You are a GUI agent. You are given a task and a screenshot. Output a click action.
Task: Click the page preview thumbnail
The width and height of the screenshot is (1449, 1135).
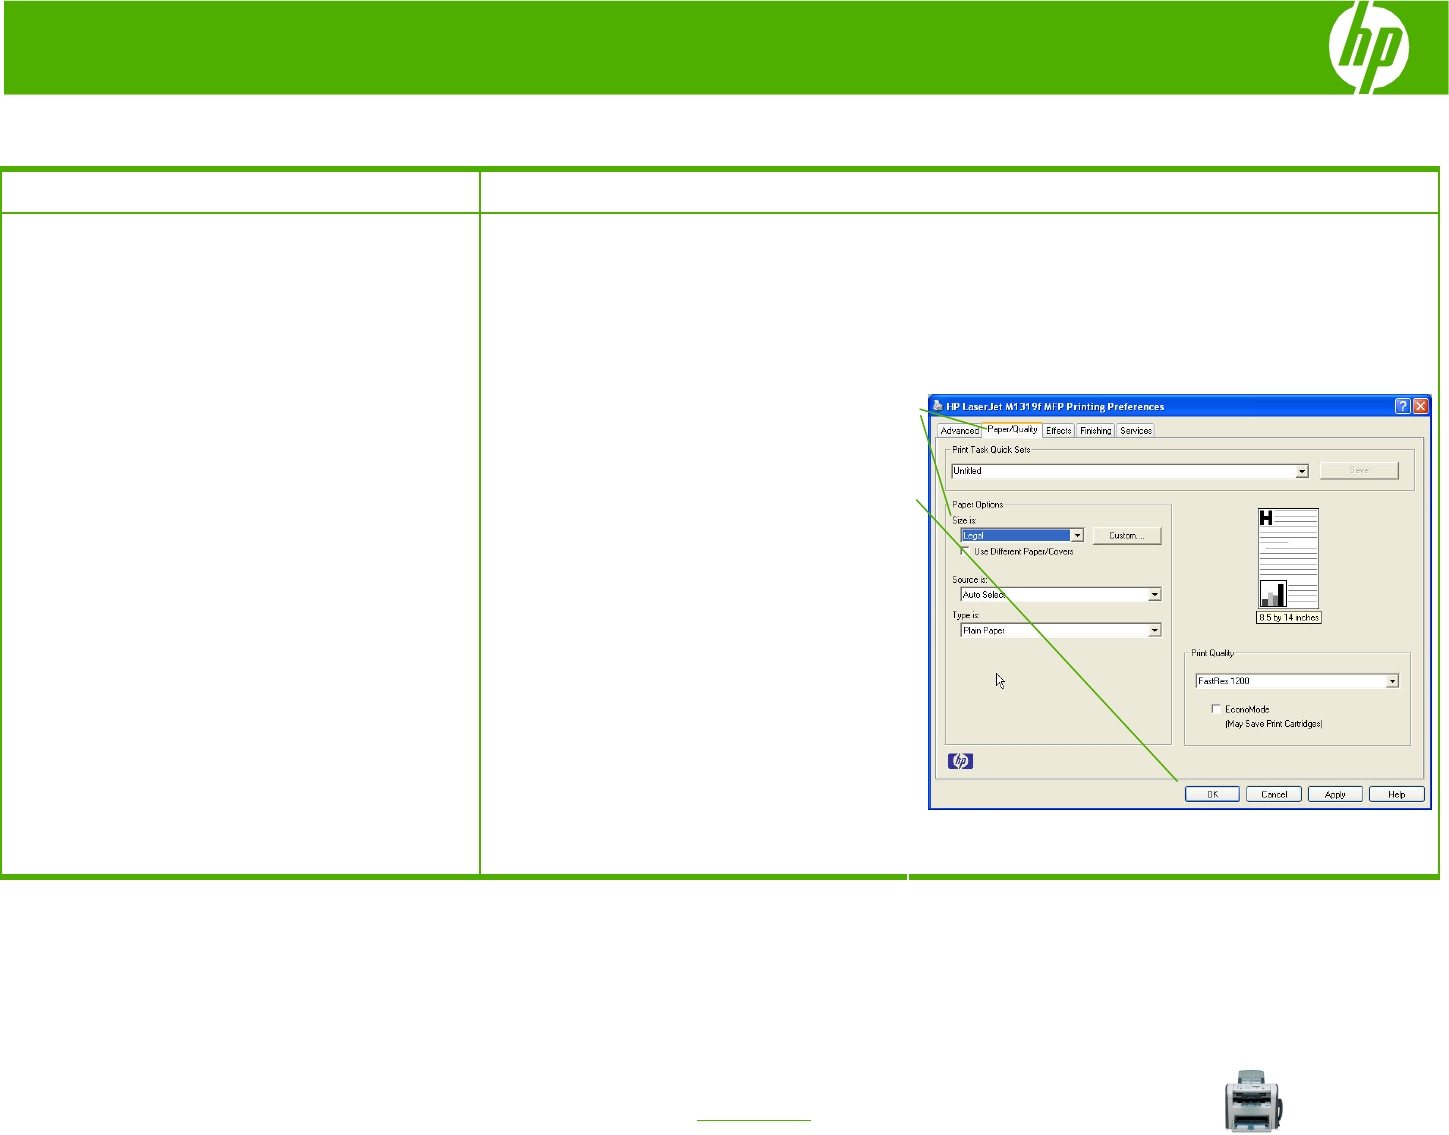[x=1289, y=558]
